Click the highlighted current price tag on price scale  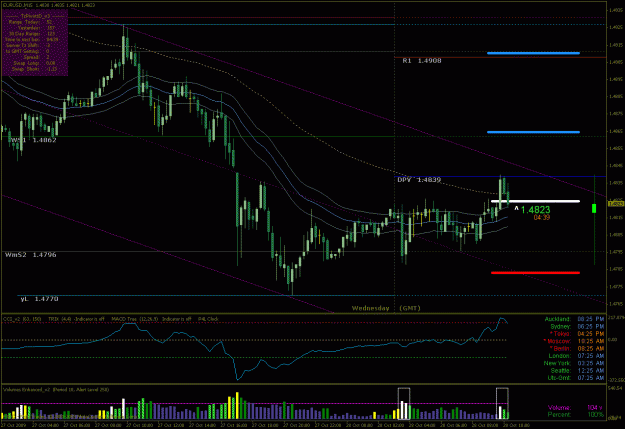pyautogui.click(x=616, y=204)
